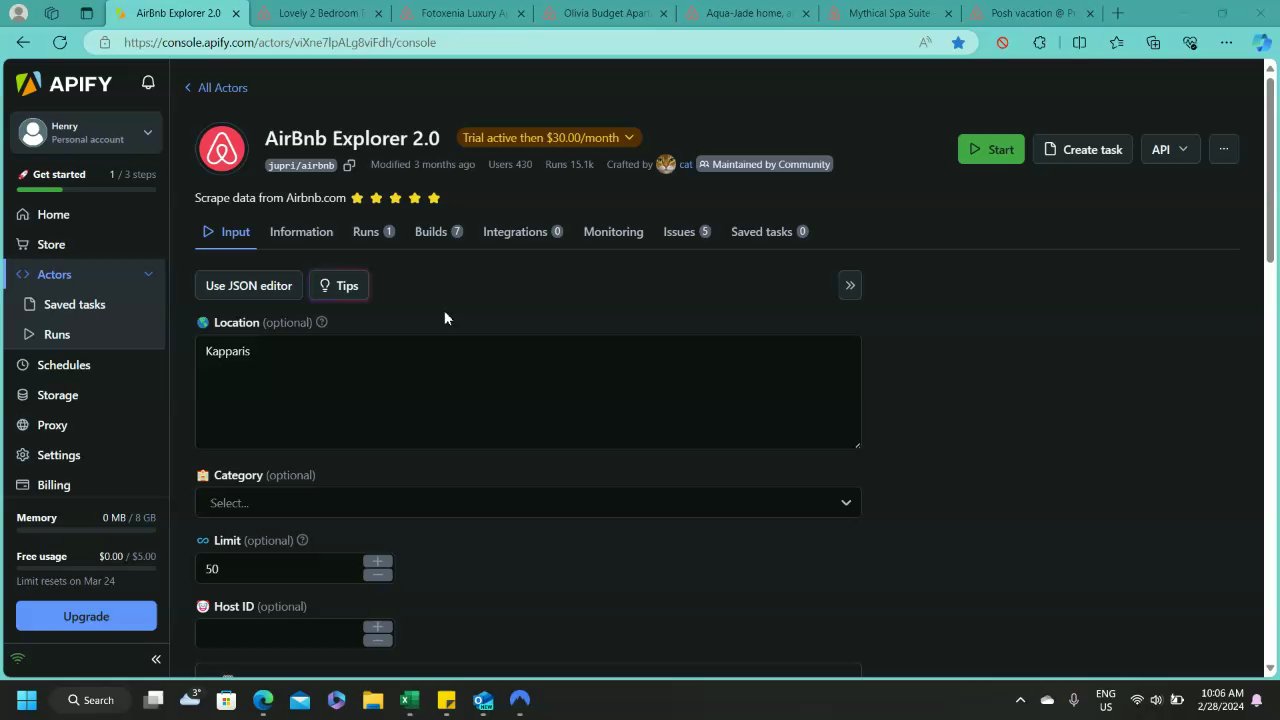Open the Integrations tab
The height and width of the screenshot is (720, 1280).
(x=523, y=231)
